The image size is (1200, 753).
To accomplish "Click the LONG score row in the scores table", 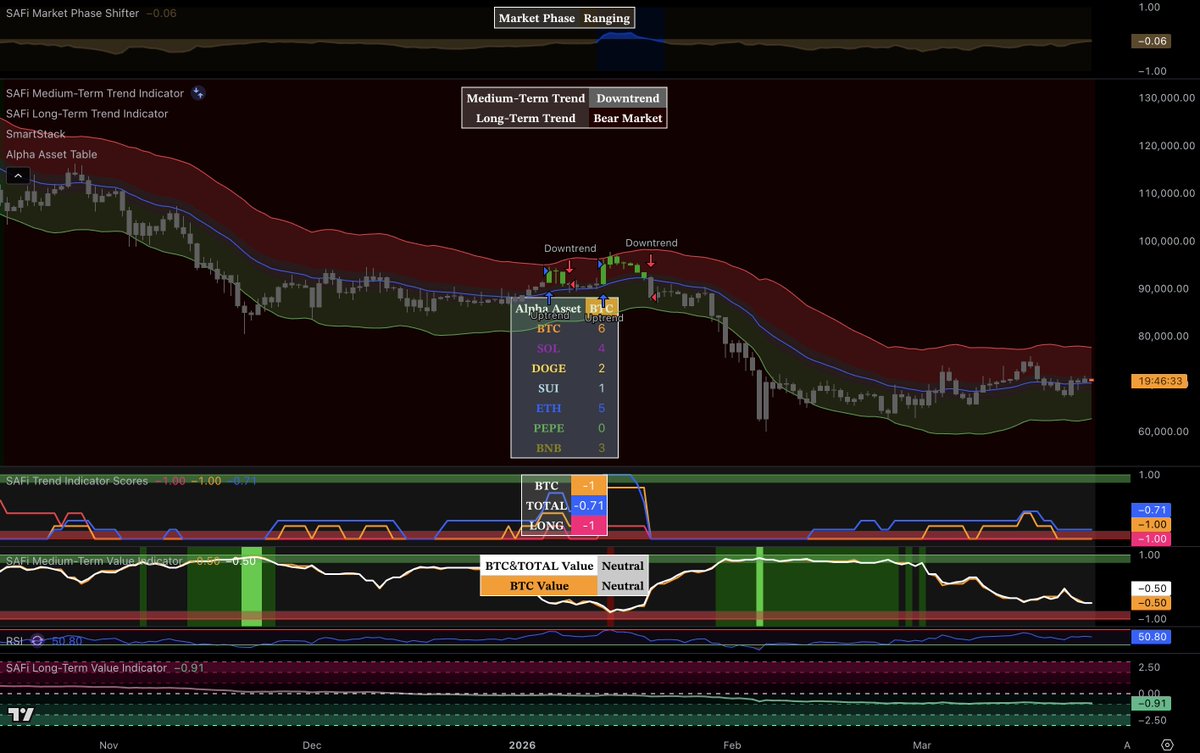I will 564,525.
